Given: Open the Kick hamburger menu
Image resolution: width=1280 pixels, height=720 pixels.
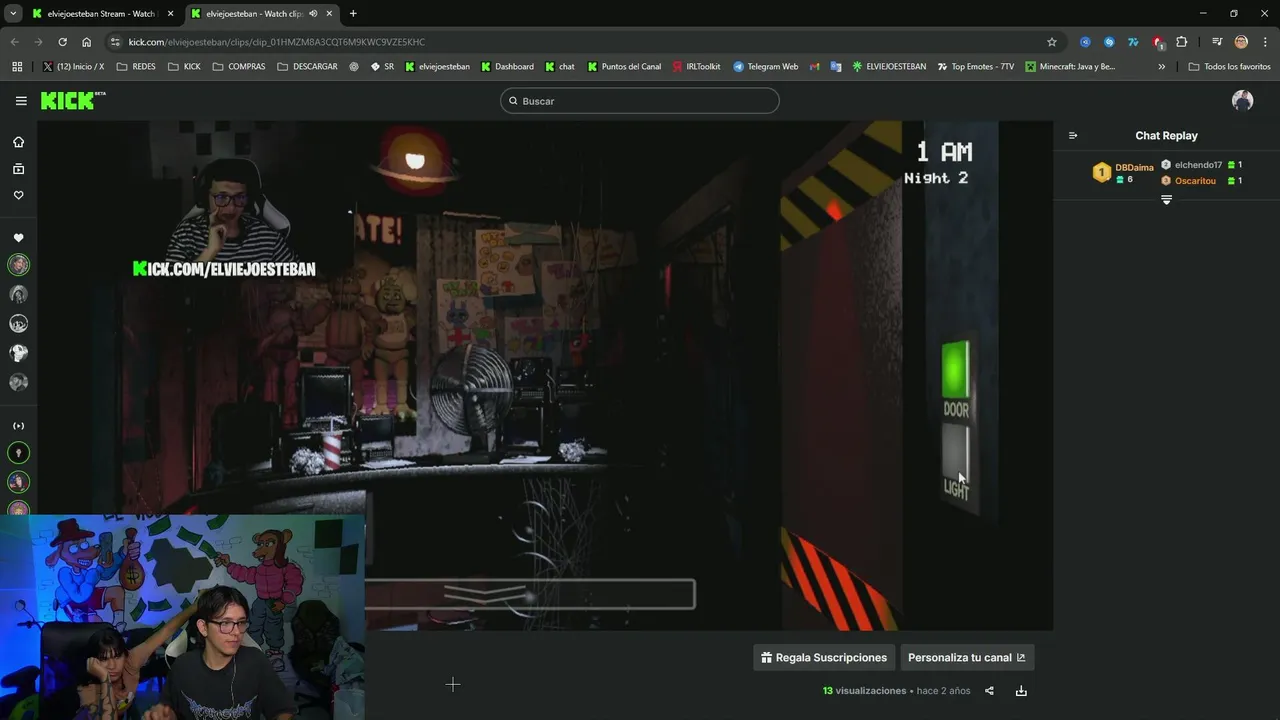Looking at the screenshot, I should 21,101.
